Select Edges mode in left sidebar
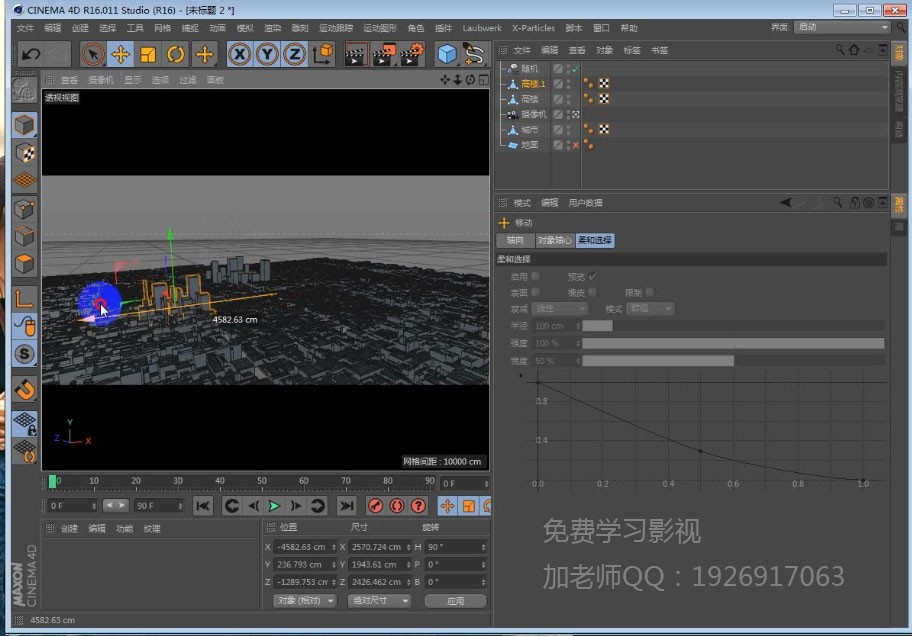Screen dimensions: 912x636 pyautogui.click(x=24, y=236)
